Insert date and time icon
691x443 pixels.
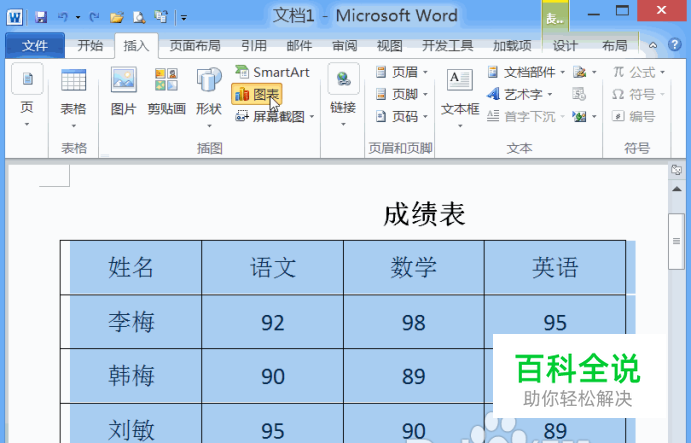pyautogui.click(x=579, y=94)
